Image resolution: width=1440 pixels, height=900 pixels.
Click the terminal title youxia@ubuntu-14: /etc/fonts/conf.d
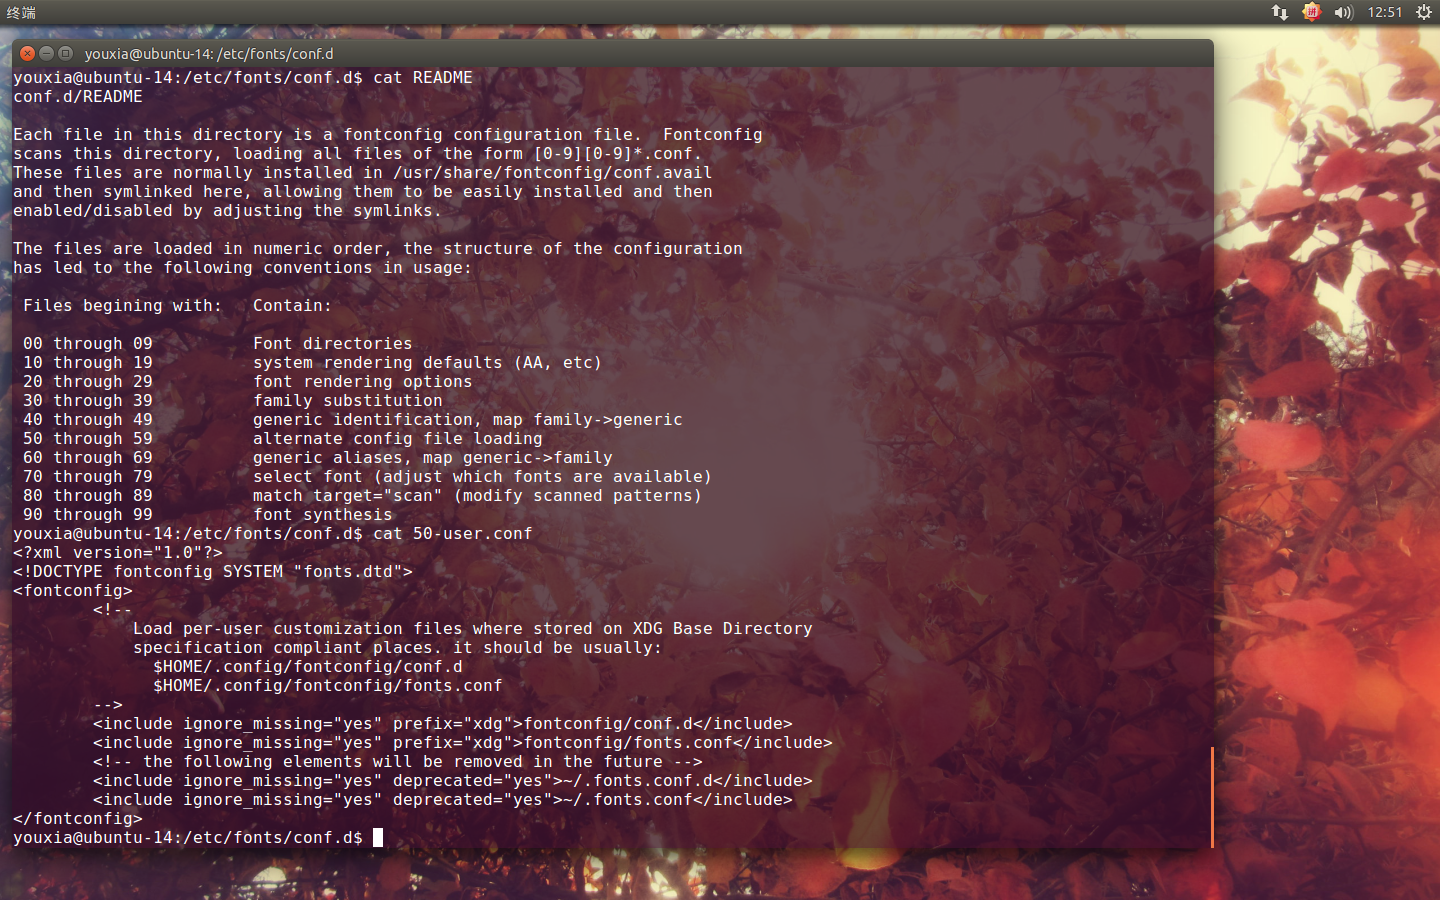[209, 54]
